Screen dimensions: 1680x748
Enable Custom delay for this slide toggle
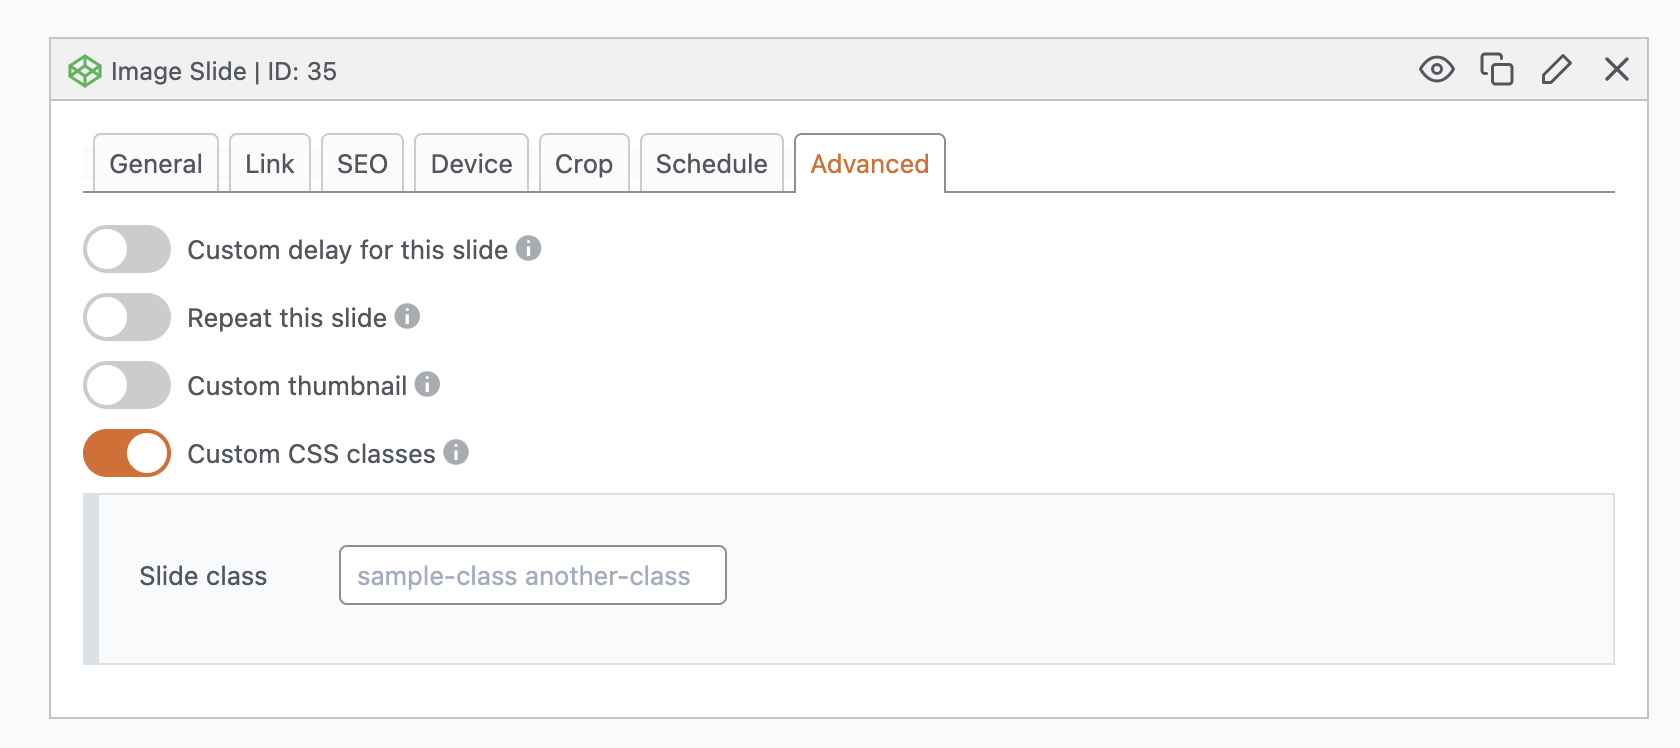coord(127,249)
